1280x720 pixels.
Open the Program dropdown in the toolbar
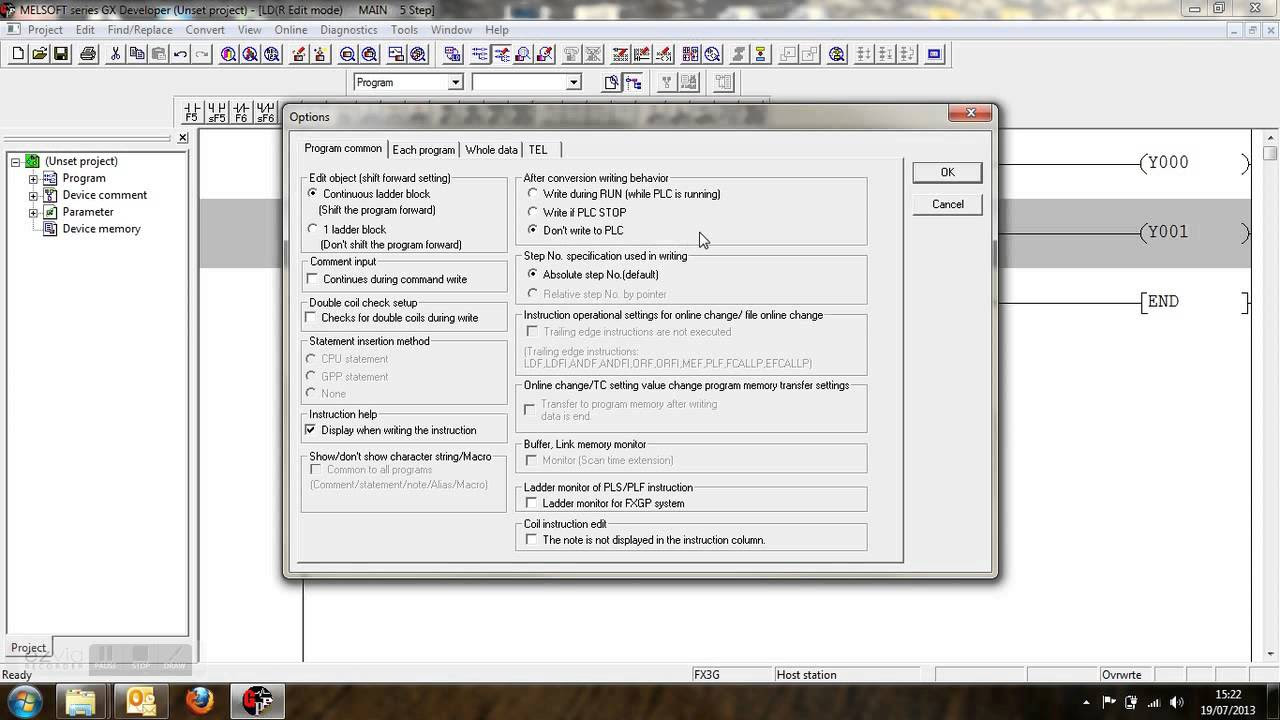[455, 82]
